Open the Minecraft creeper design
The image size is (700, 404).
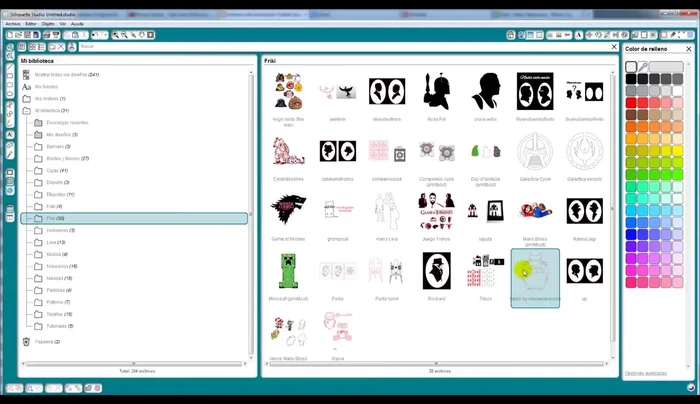coord(288,269)
